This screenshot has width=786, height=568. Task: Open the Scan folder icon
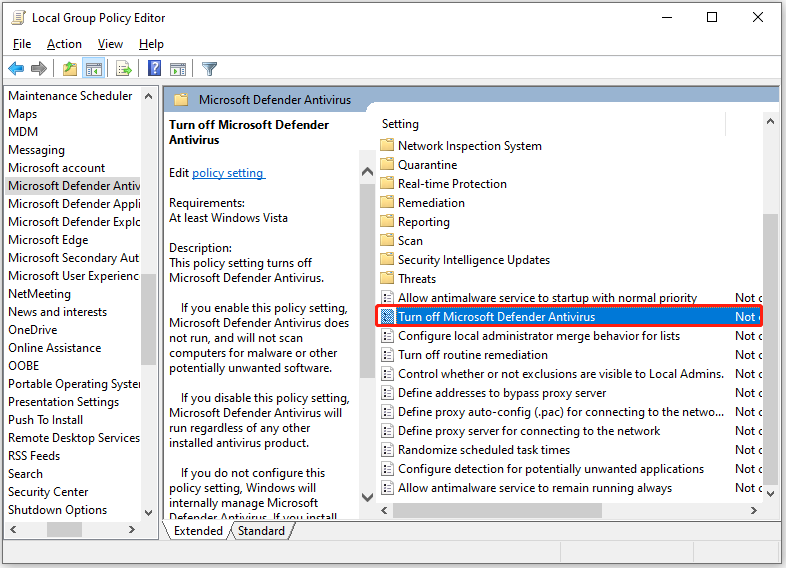pyautogui.click(x=386, y=241)
